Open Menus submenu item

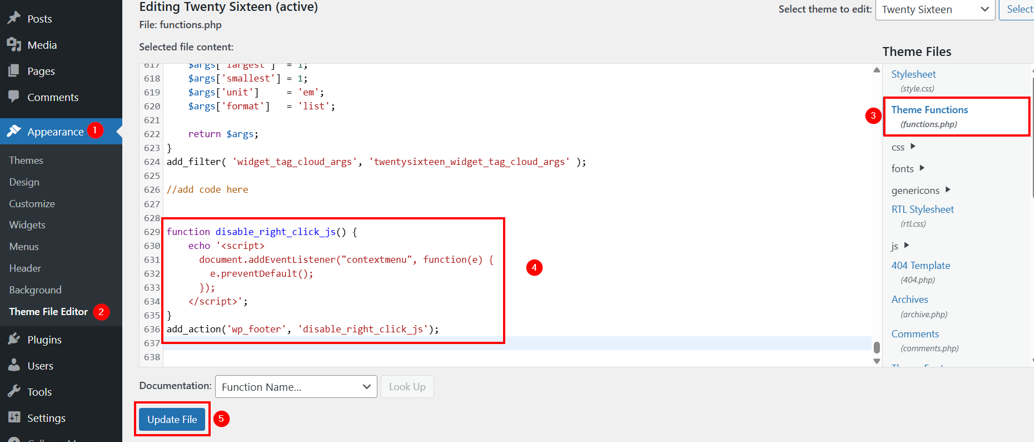click(24, 247)
